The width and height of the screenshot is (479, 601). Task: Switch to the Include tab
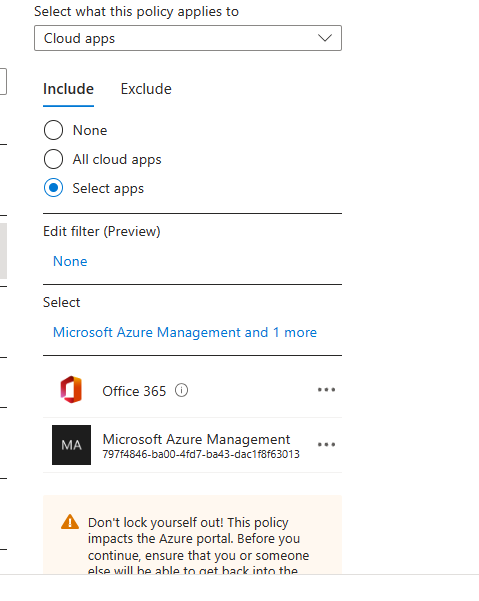(68, 89)
